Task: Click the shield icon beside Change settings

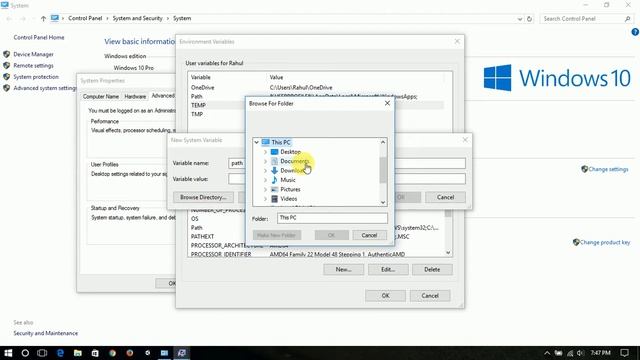Action: 584,169
